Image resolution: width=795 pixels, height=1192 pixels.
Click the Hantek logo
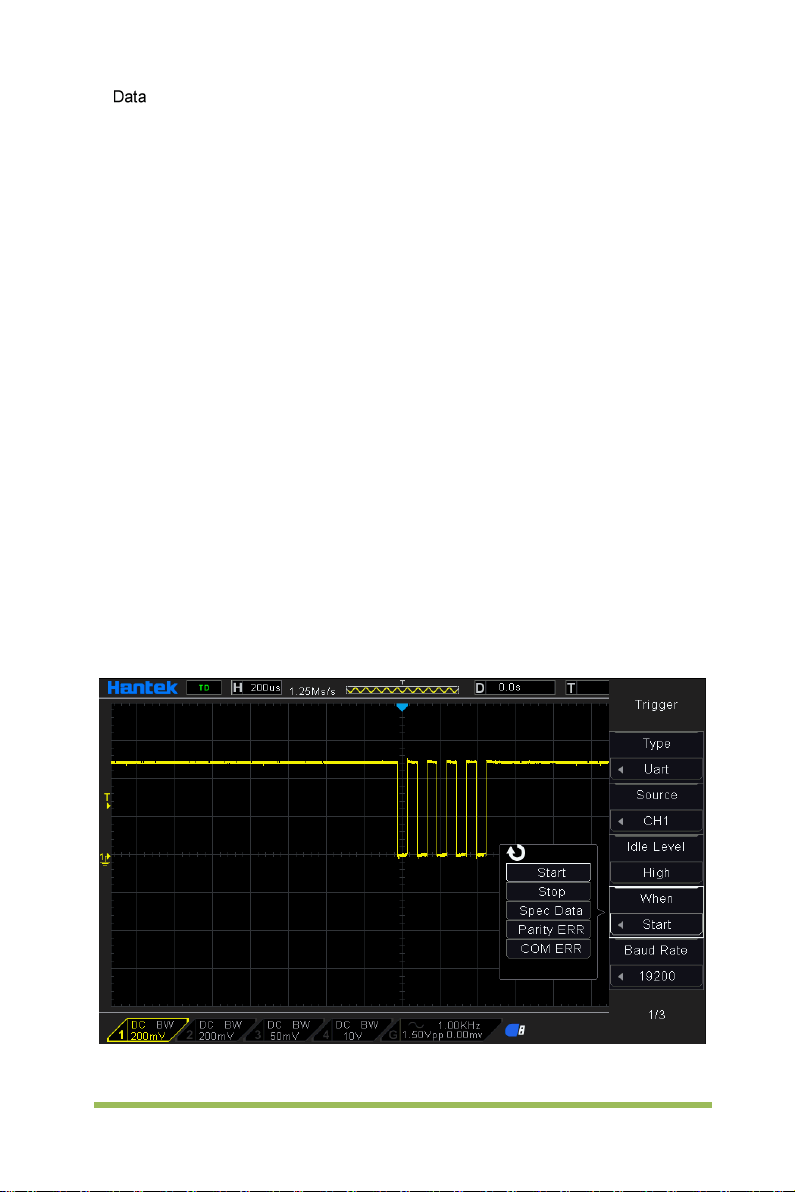[142, 687]
